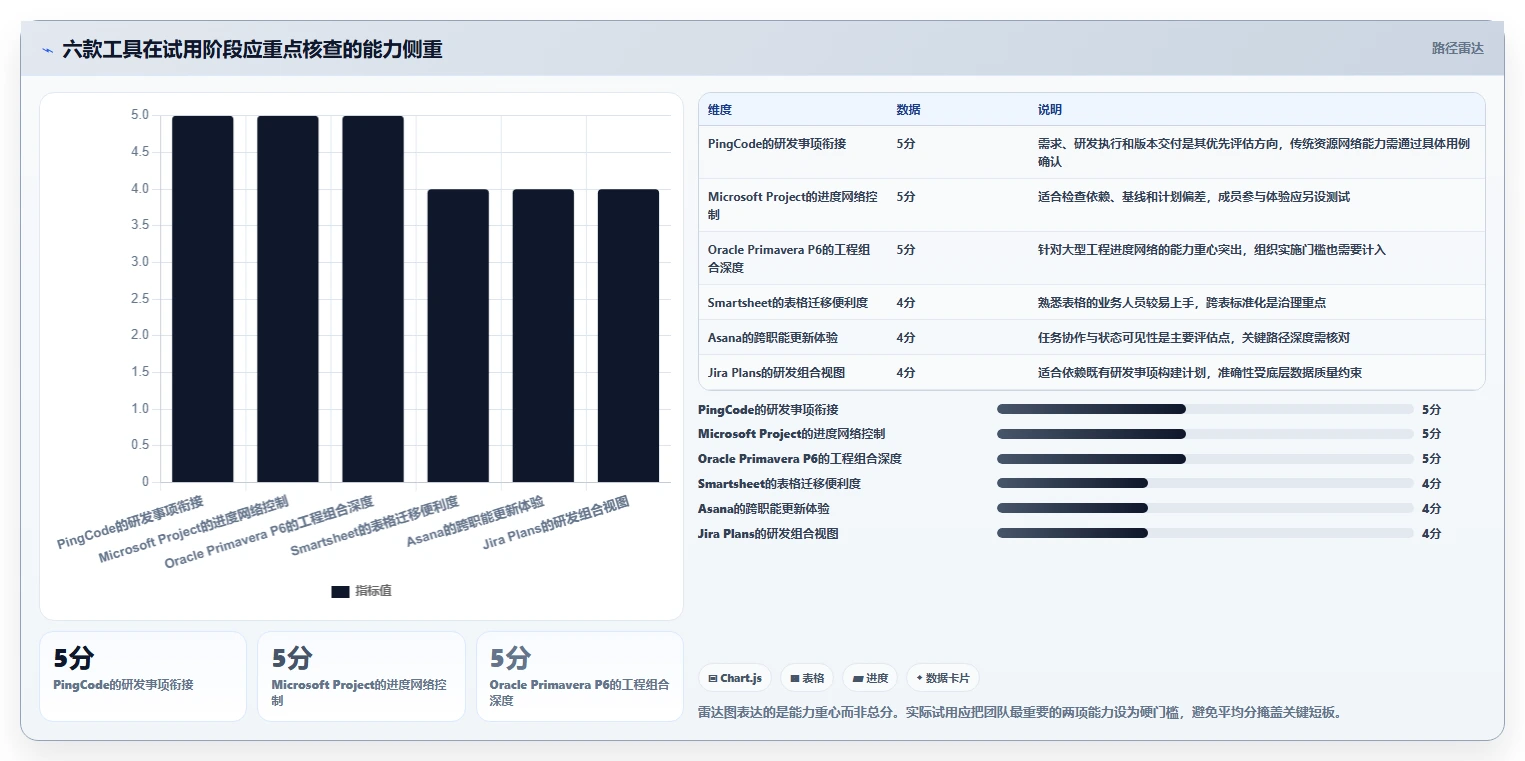Click the description 适合检查依赖、基线和计划偏差
The height and width of the screenshot is (761, 1525).
pos(1194,197)
